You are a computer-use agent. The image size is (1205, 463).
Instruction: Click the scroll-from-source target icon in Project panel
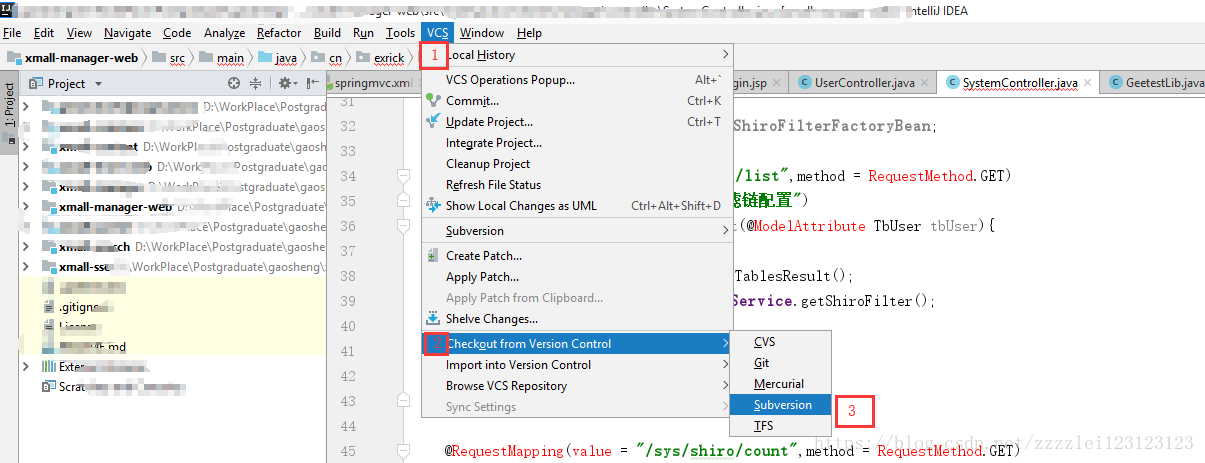tap(234, 84)
